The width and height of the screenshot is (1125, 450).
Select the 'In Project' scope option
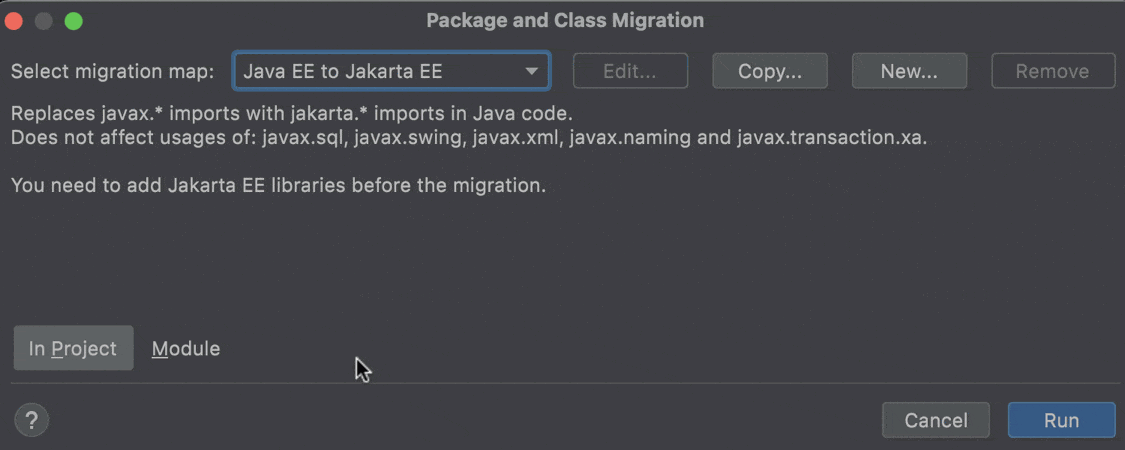tap(73, 349)
